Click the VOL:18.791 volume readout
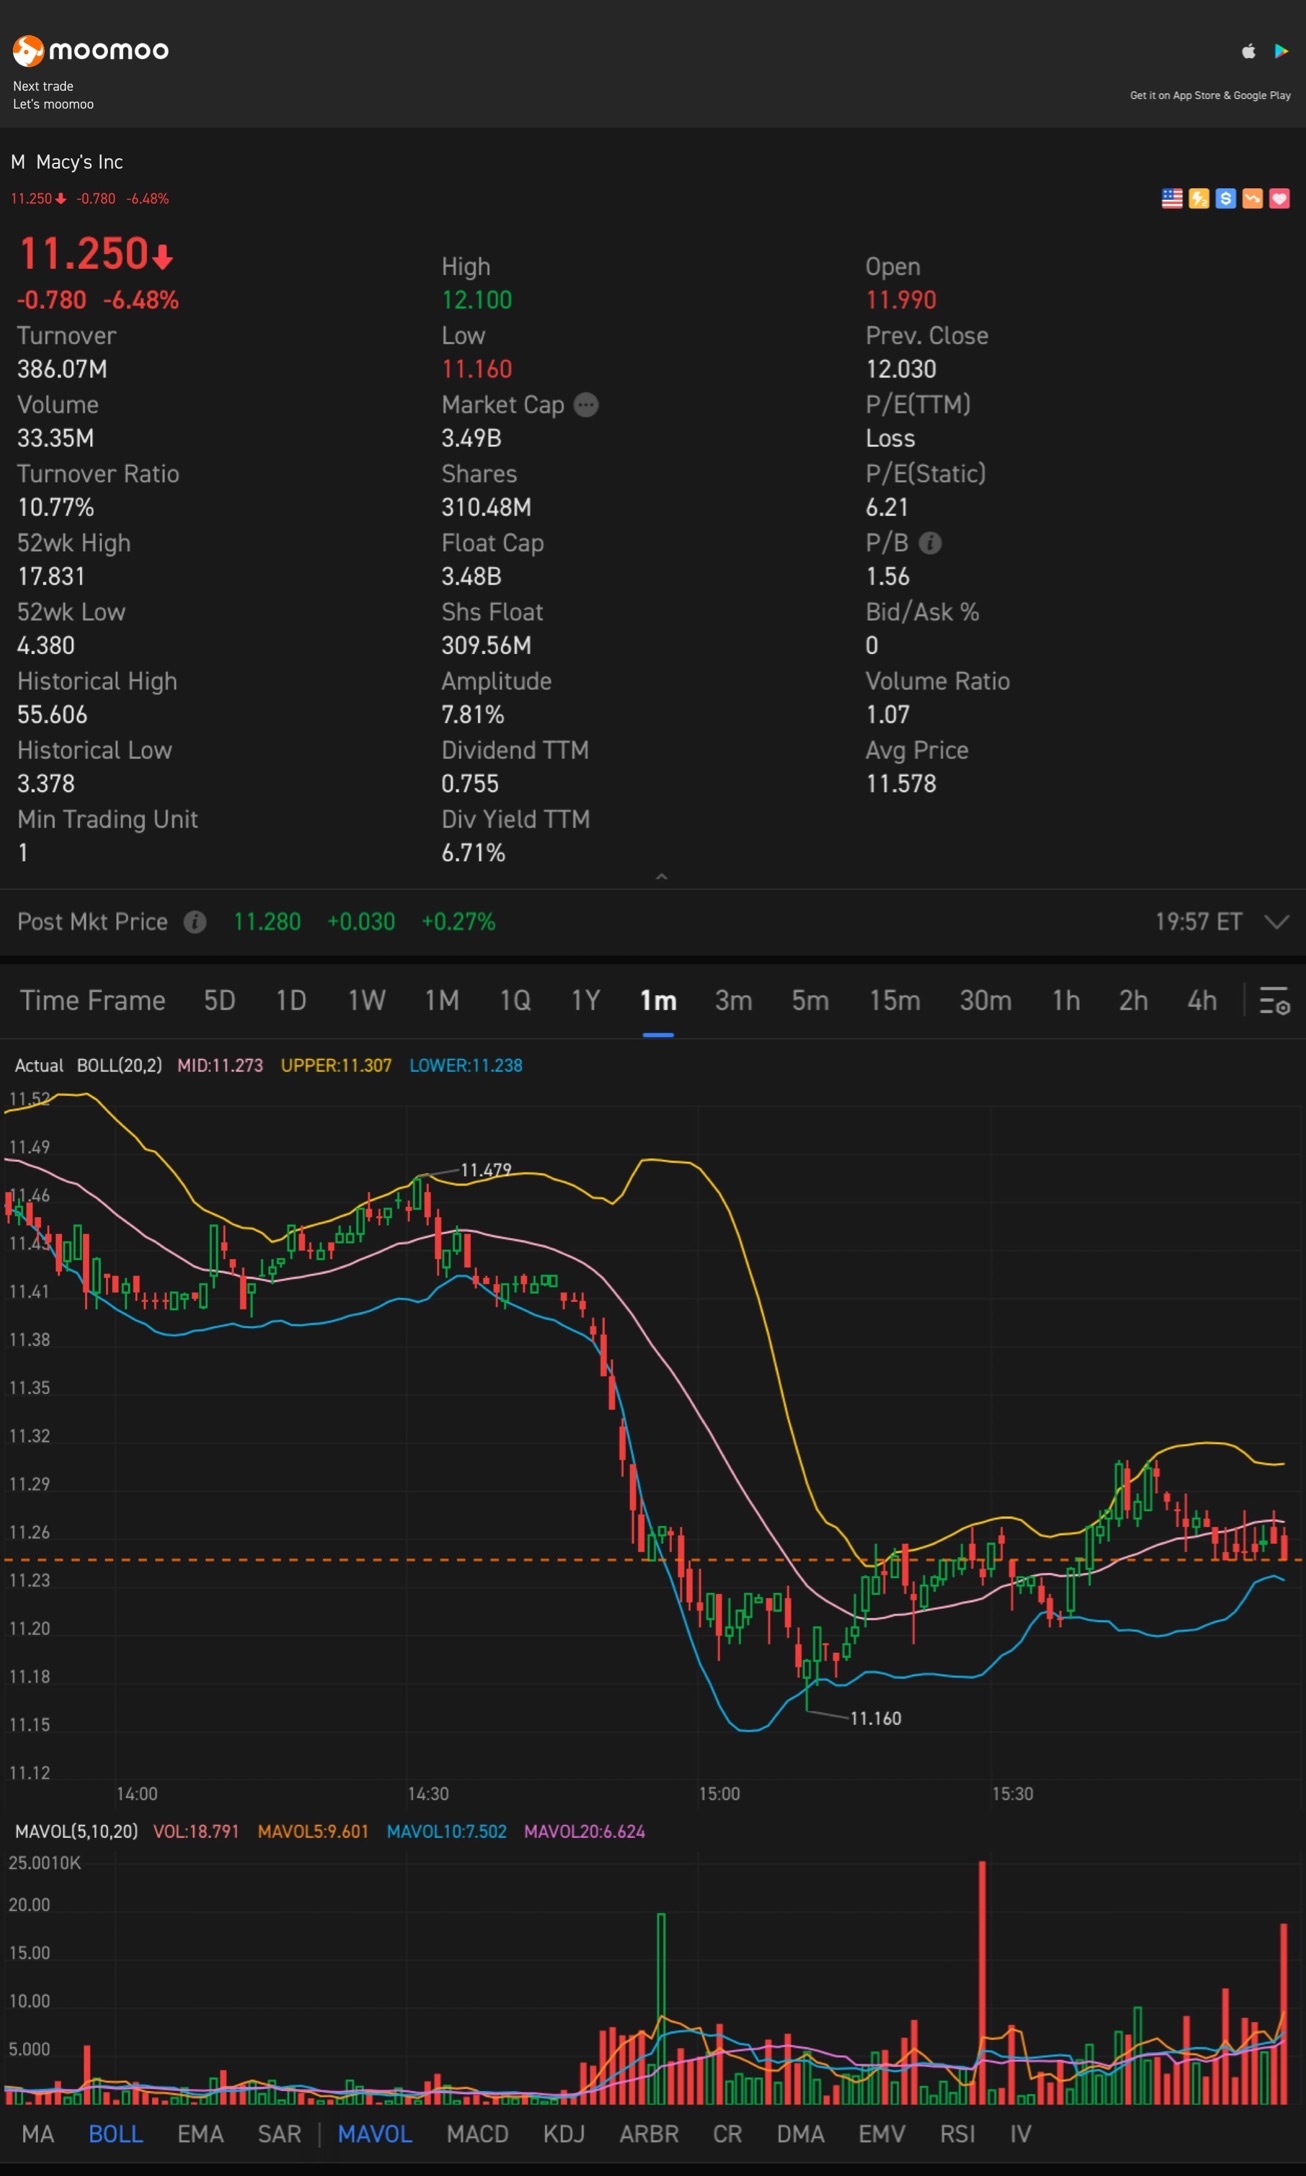1306x2176 pixels. click(x=196, y=1832)
